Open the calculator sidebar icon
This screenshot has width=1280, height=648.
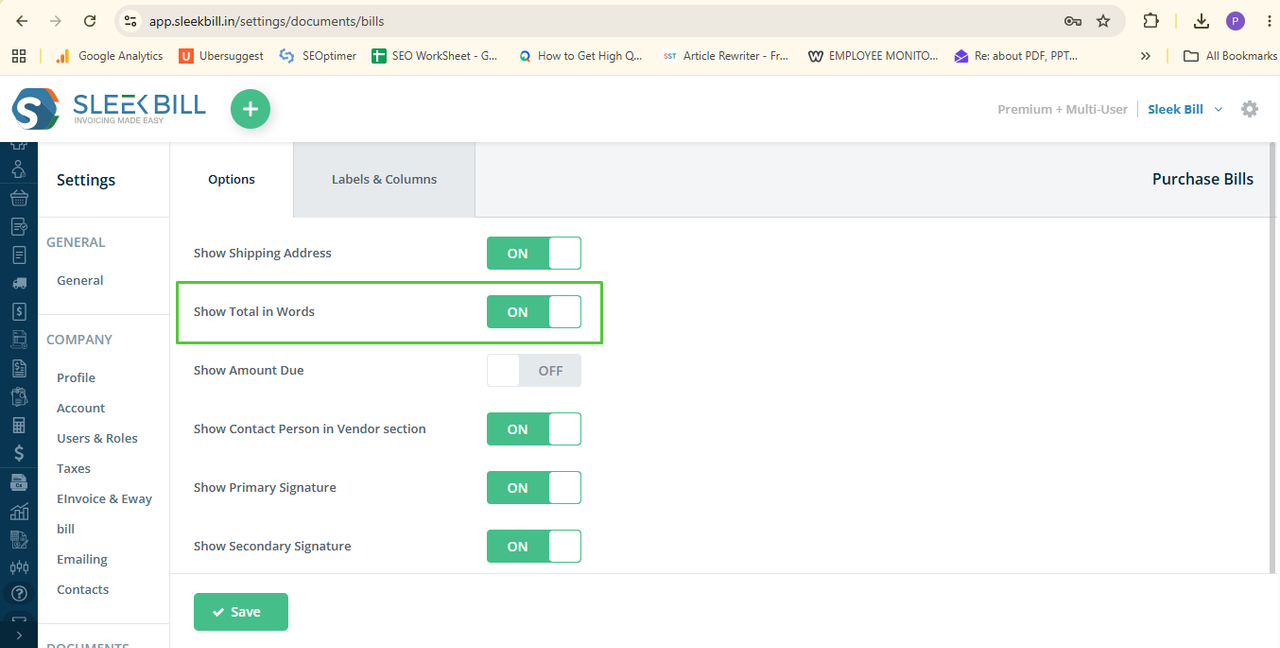point(18,425)
